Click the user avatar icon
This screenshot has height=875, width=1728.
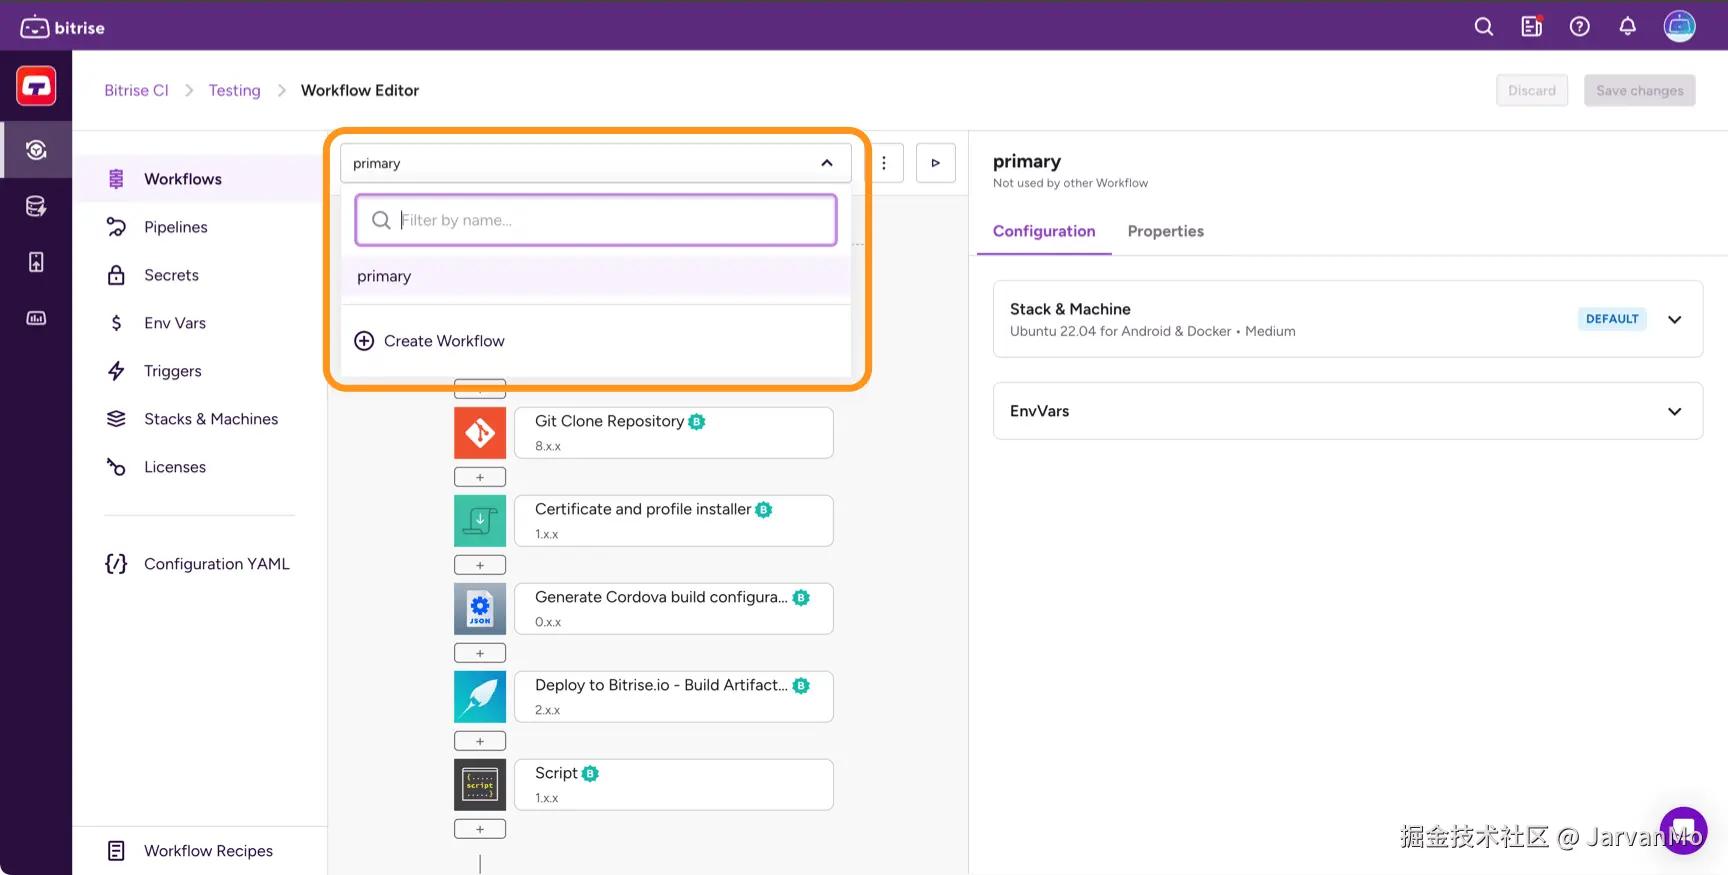coord(1679,26)
